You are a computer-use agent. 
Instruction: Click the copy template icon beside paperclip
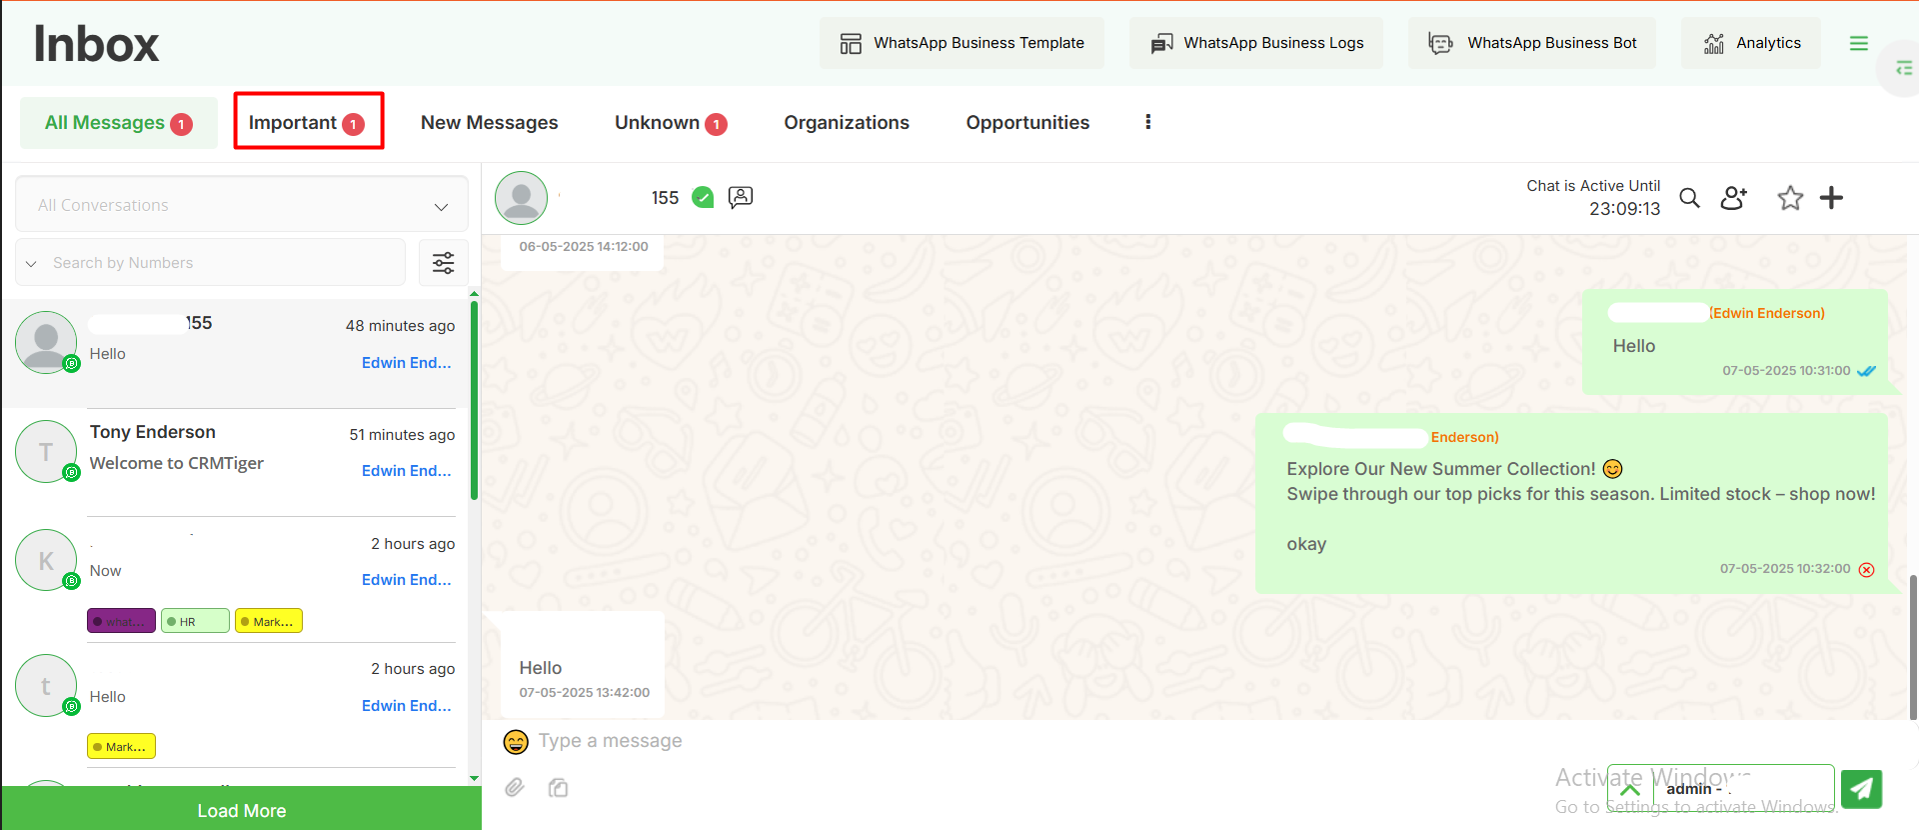pyautogui.click(x=558, y=787)
